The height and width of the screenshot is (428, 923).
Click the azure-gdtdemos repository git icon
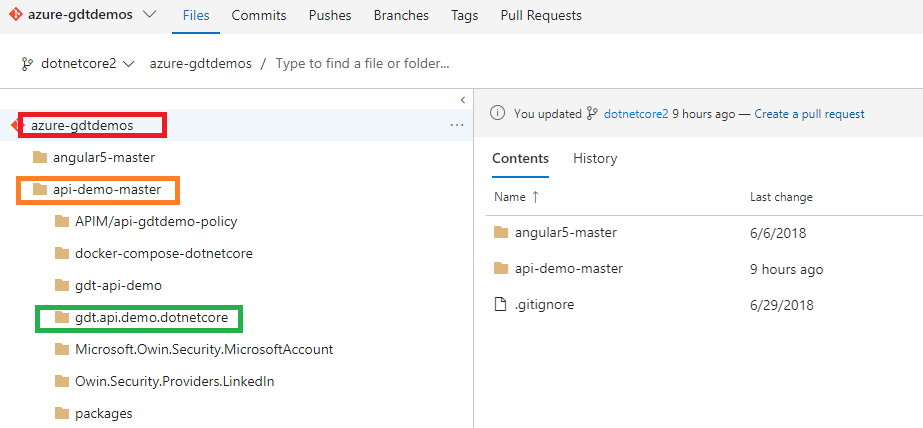click(15, 15)
